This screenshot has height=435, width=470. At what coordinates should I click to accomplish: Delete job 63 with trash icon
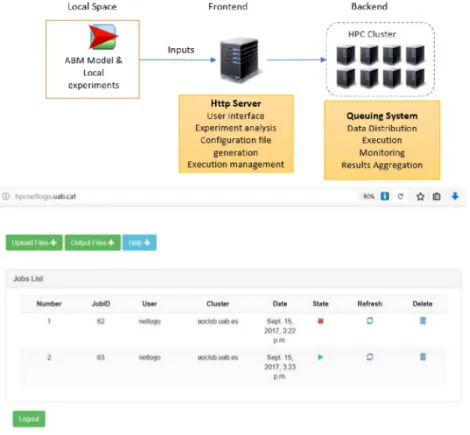pyautogui.click(x=423, y=357)
